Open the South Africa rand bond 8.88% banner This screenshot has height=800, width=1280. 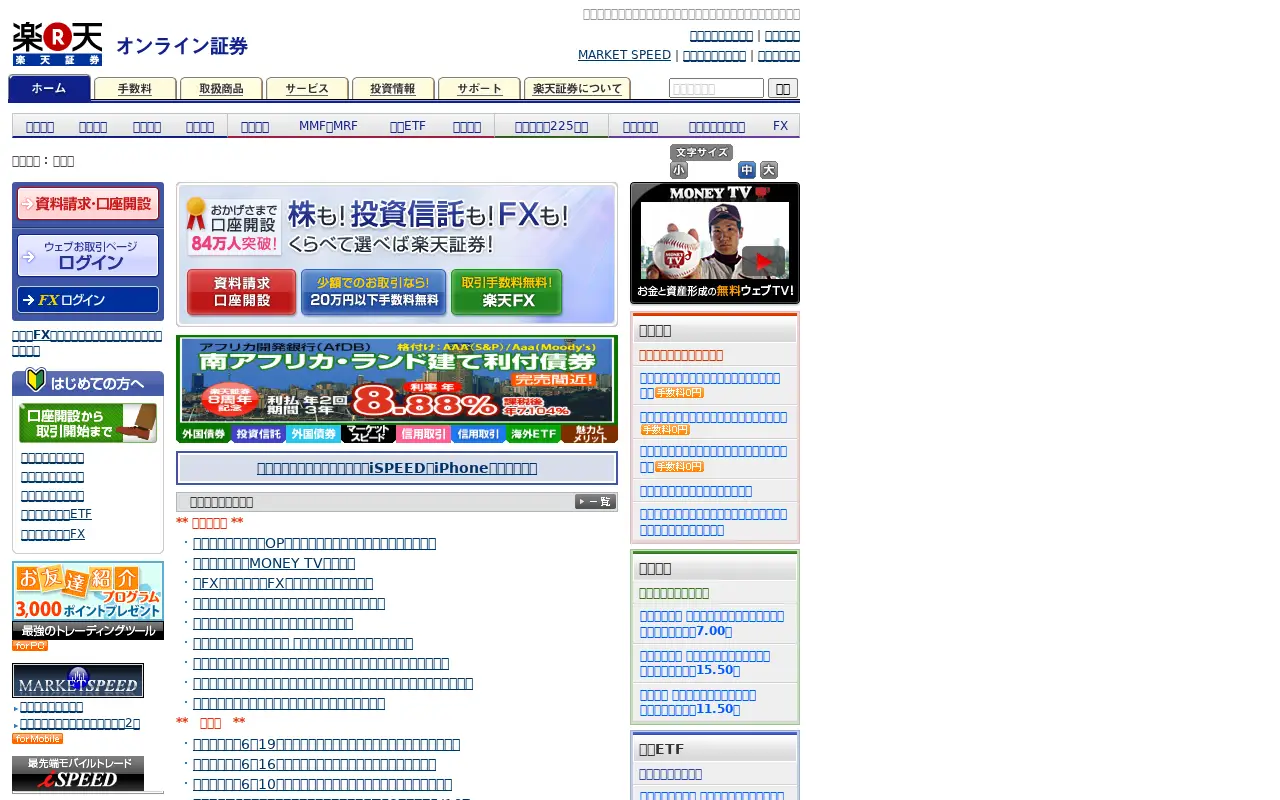[x=397, y=380]
